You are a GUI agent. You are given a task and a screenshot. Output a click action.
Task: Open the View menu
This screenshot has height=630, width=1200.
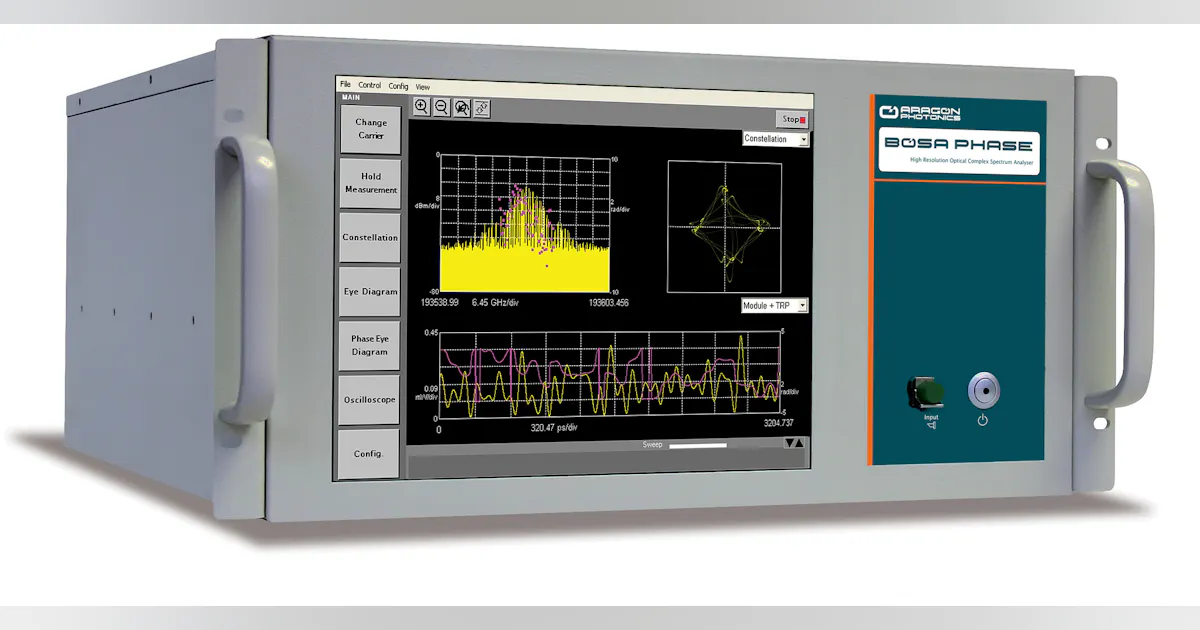tap(423, 87)
